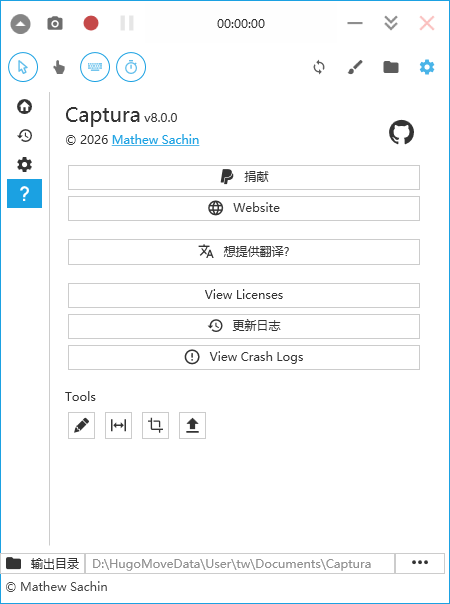The height and width of the screenshot is (604, 450).
Task: Click the 捐献 PayPal donate button
Action: (244, 178)
